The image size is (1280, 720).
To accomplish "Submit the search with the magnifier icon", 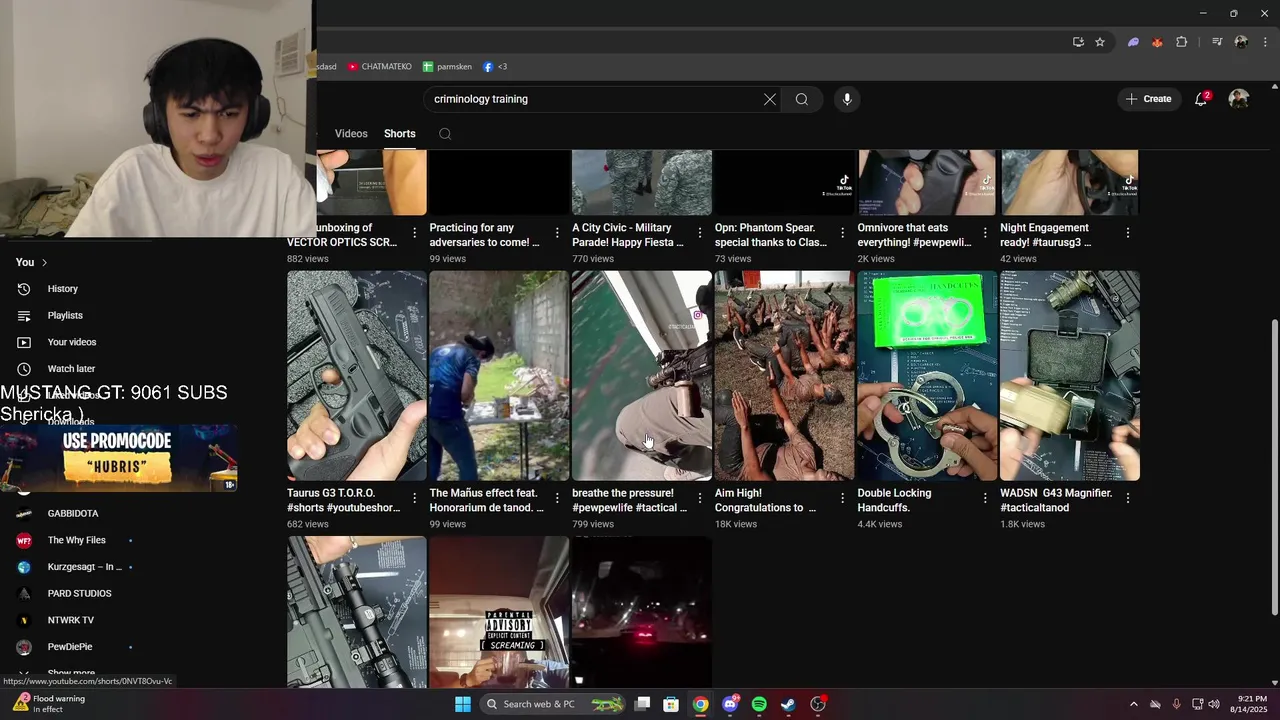I will click(x=802, y=99).
